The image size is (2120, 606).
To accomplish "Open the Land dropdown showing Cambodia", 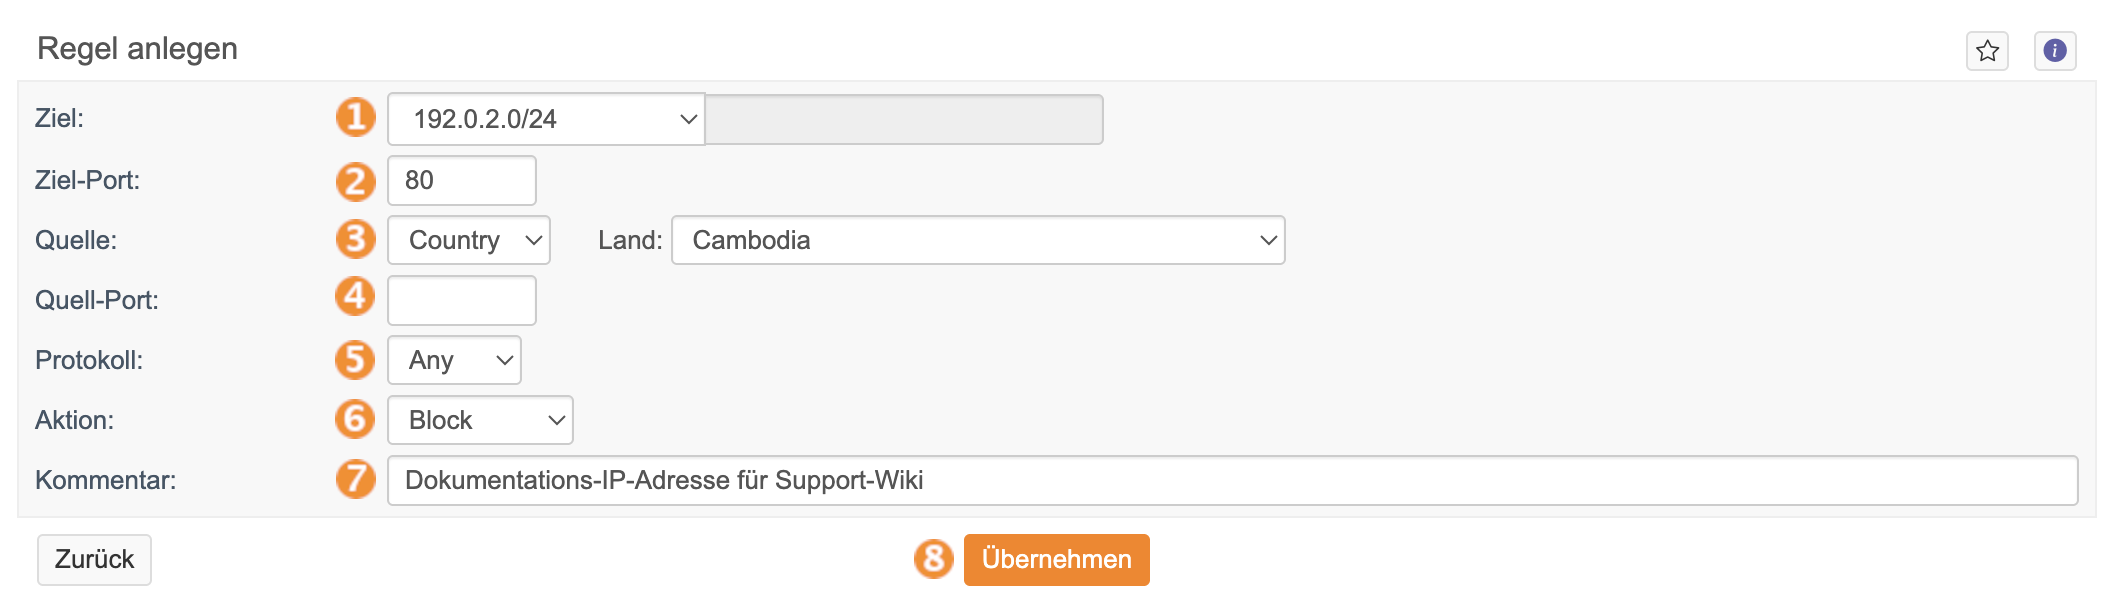I will pos(977,240).
